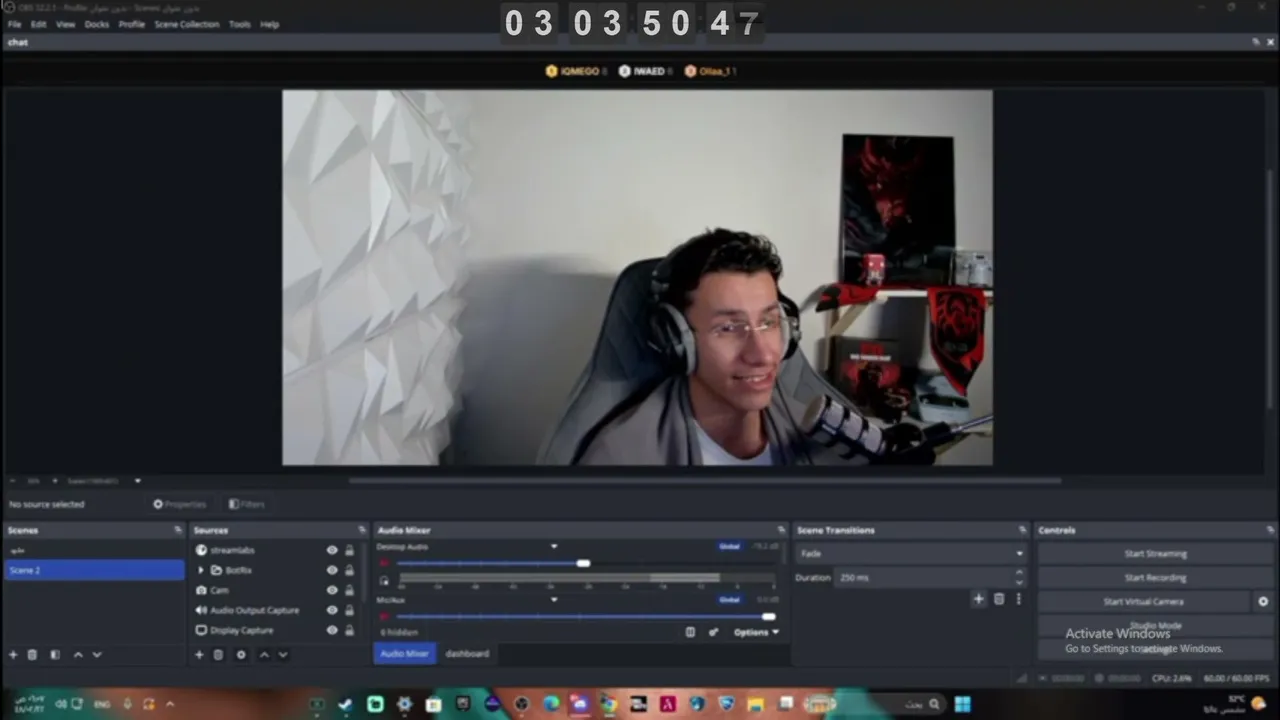Open the Docks menu
The height and width of the screenshot is (720, 1280).
[97, 24]
